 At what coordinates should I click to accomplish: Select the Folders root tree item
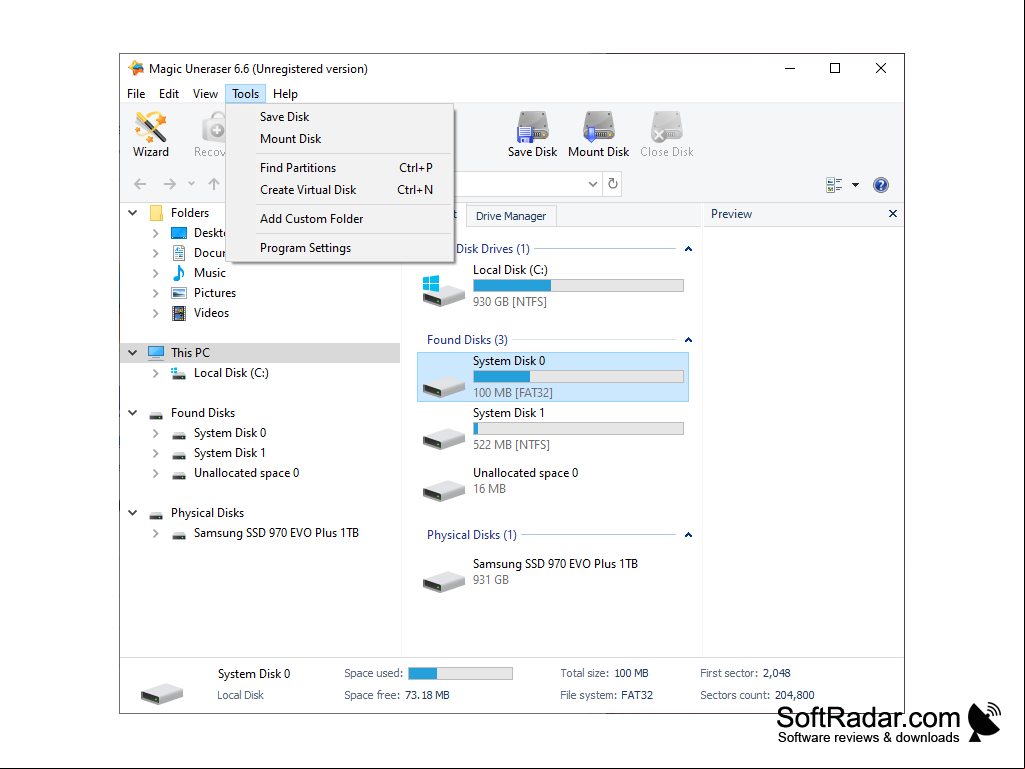(x=190, y=213)
